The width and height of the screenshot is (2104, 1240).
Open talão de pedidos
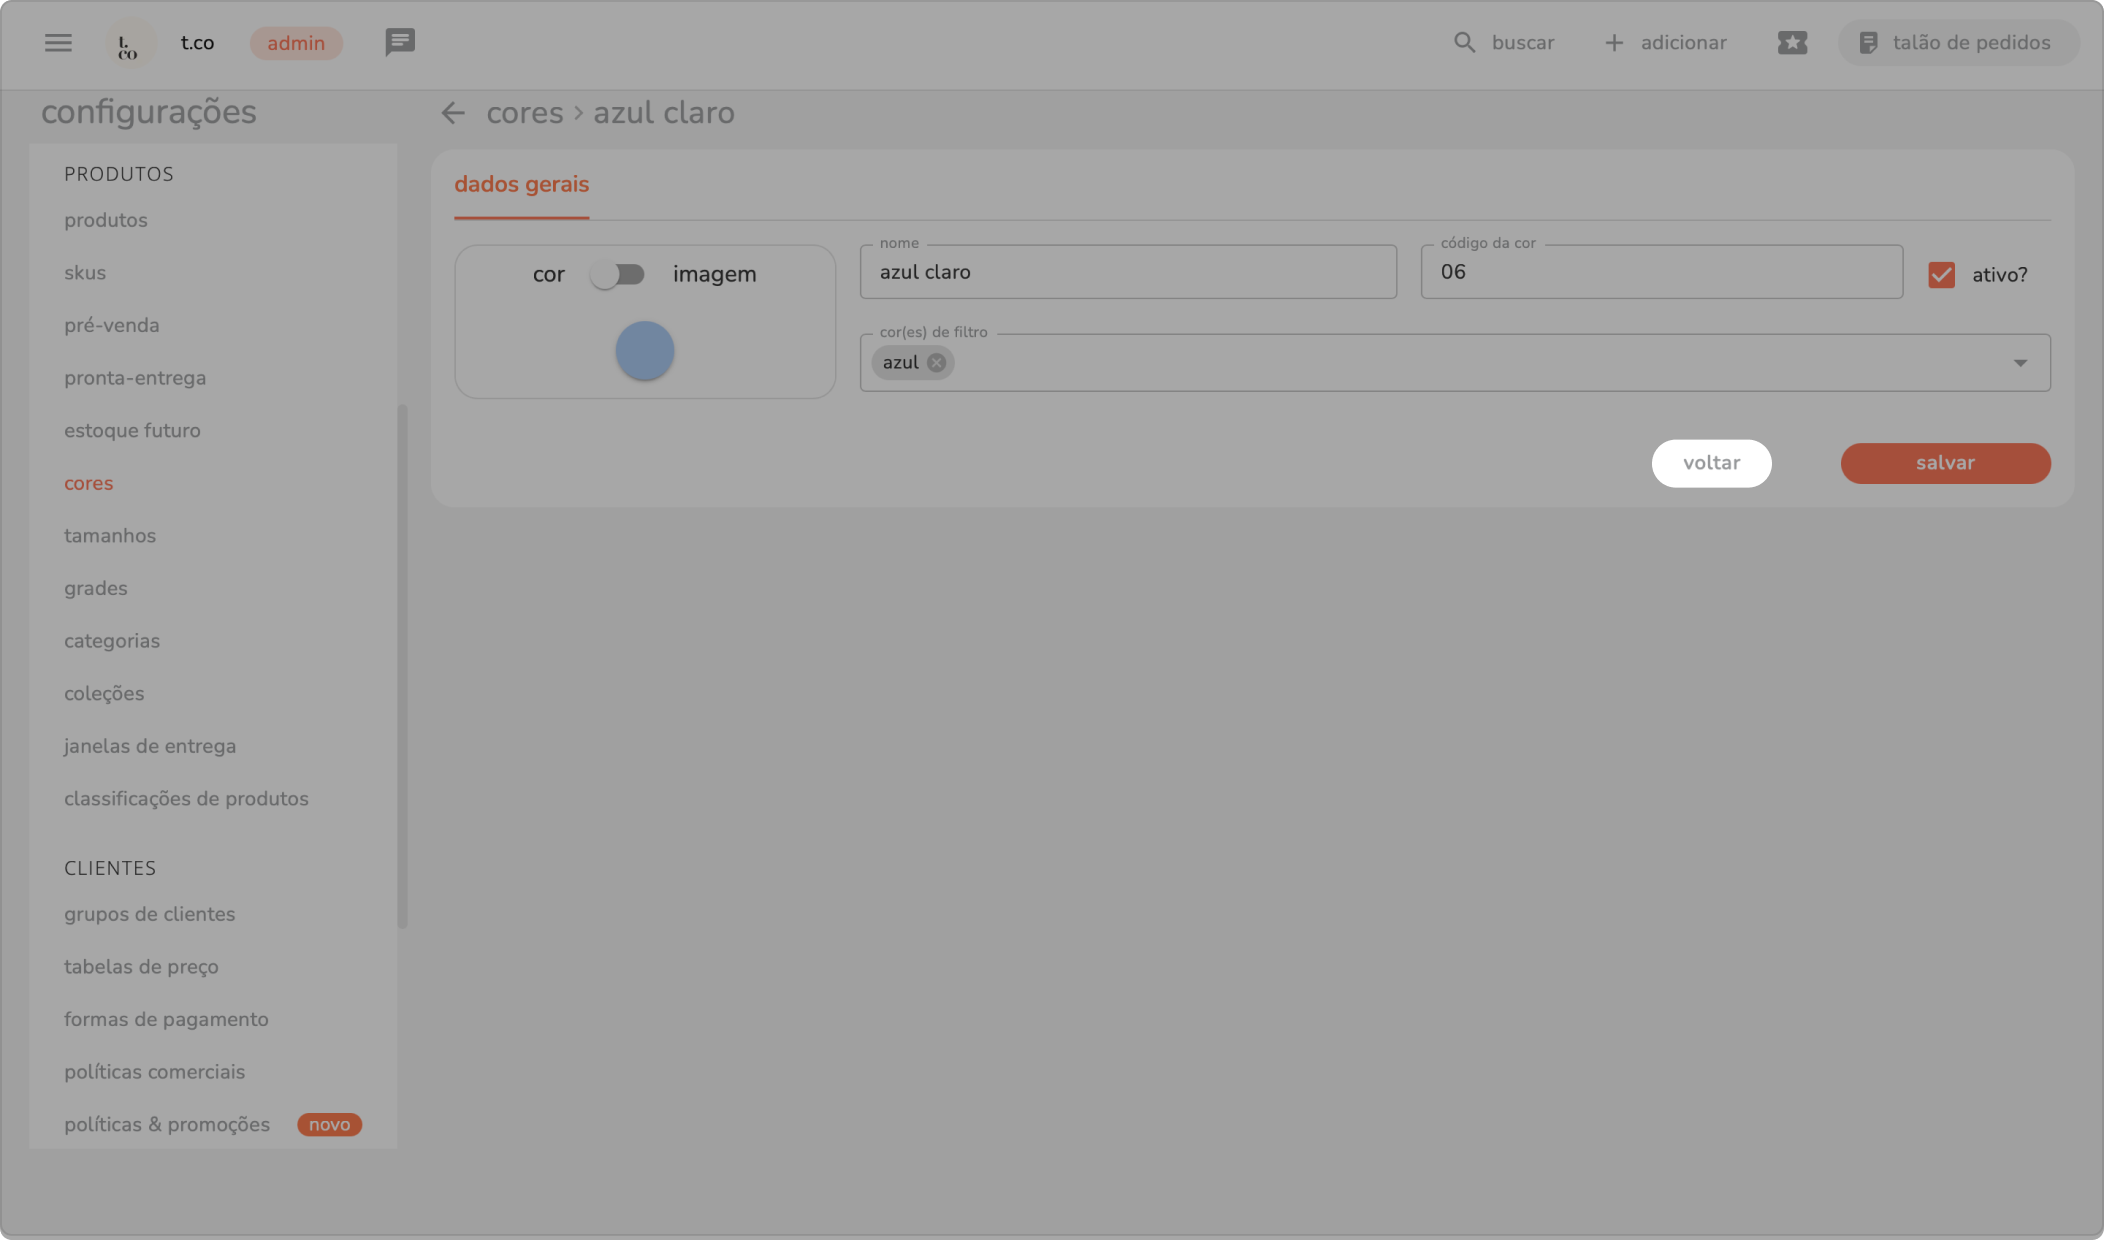(1957, 43)
